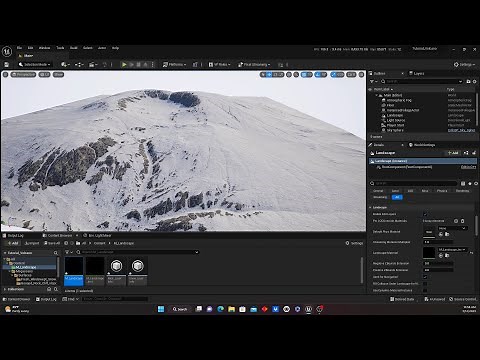Open the Edit menu

30,48
